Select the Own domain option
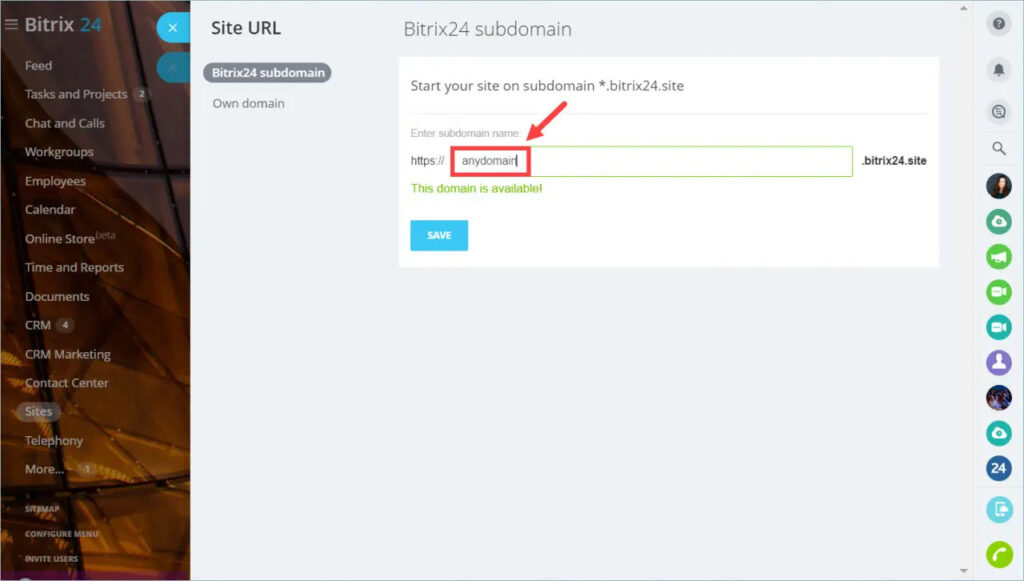This screenshot has width=1024, height=581. tap(248, 103)
